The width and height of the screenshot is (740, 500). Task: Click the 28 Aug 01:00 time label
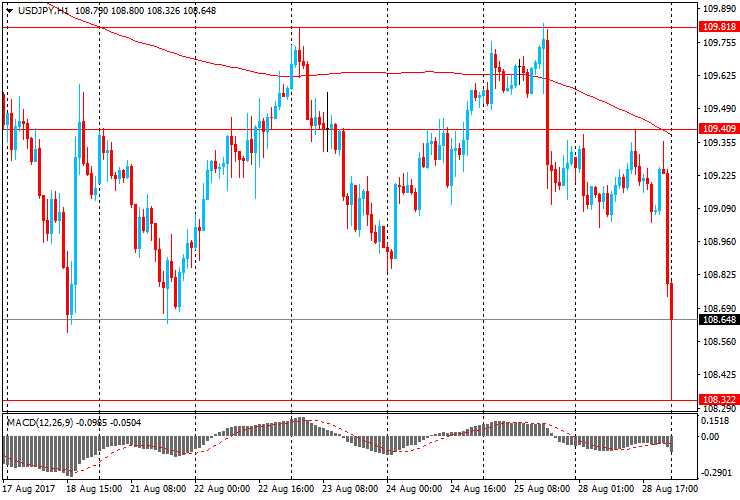pos(606,489)
